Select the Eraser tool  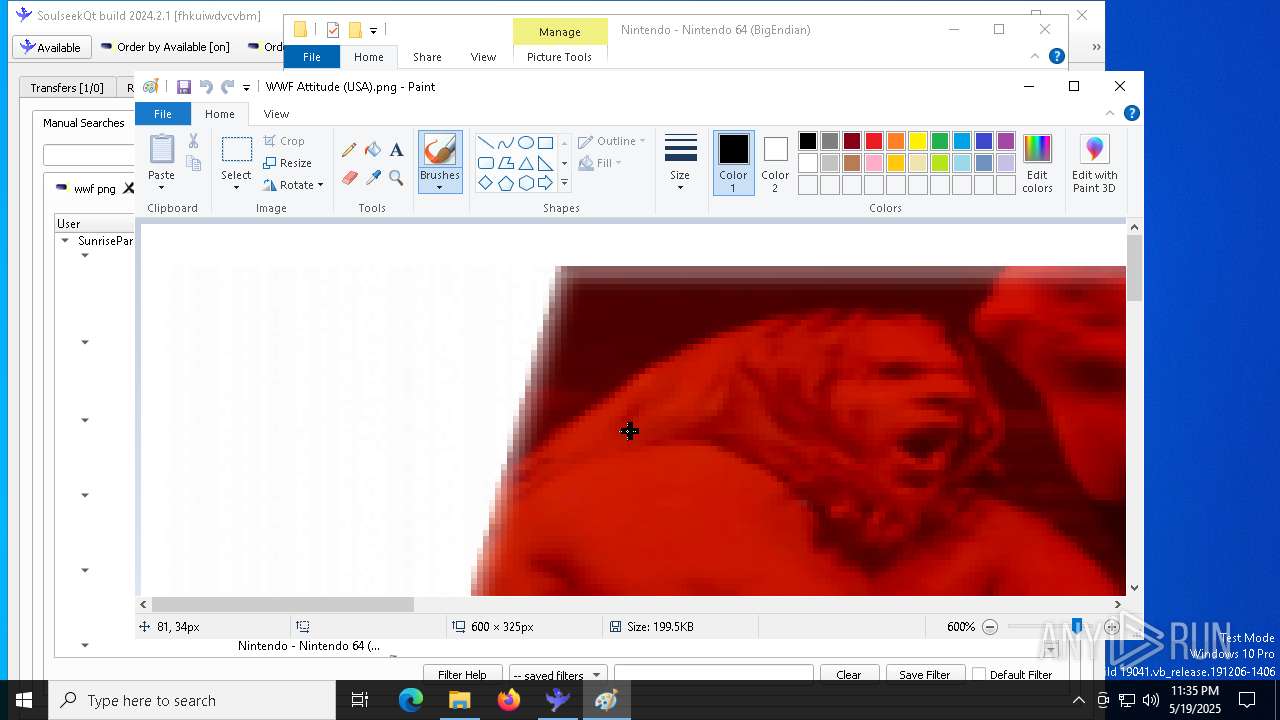pyautogui.click(x=349, y=178)
